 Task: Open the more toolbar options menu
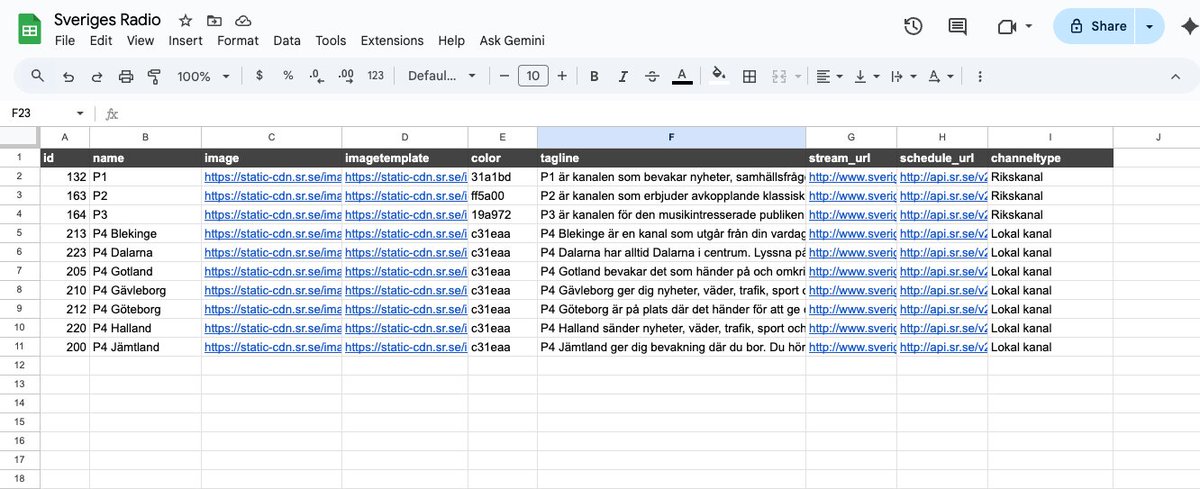pyautogui.click(x=979, y=76)
